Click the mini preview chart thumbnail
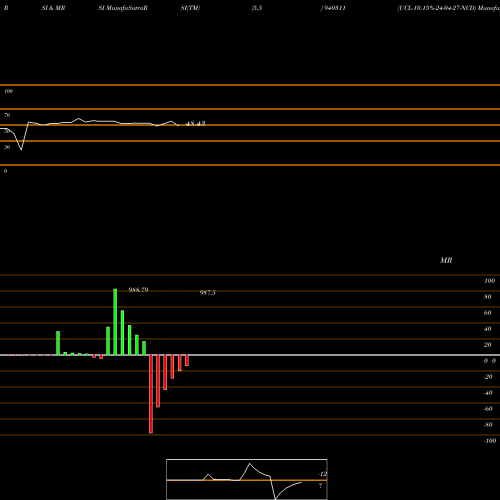Image resolution: width=500 pixels, height=500 pixels. (x=247, y=479)
